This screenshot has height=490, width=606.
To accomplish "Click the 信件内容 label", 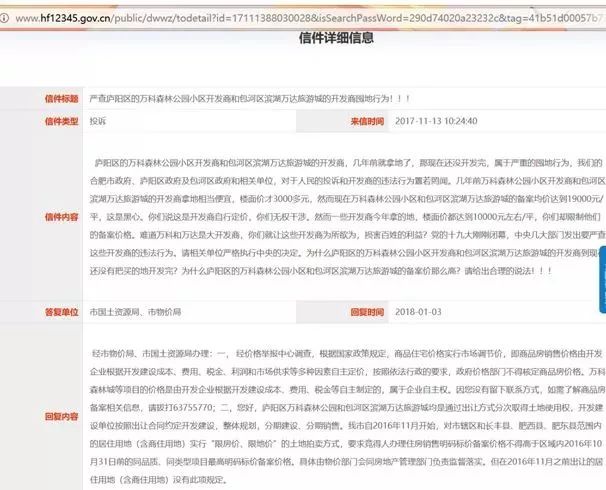I will (61, 217).
